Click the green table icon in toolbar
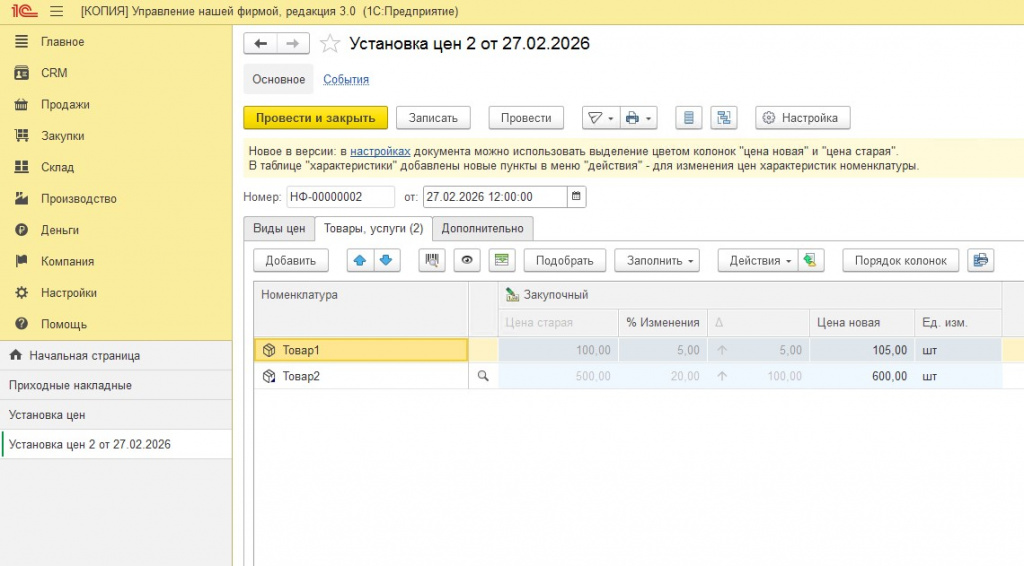This screenshot has width=1024, height=566. tap(502, 260)
